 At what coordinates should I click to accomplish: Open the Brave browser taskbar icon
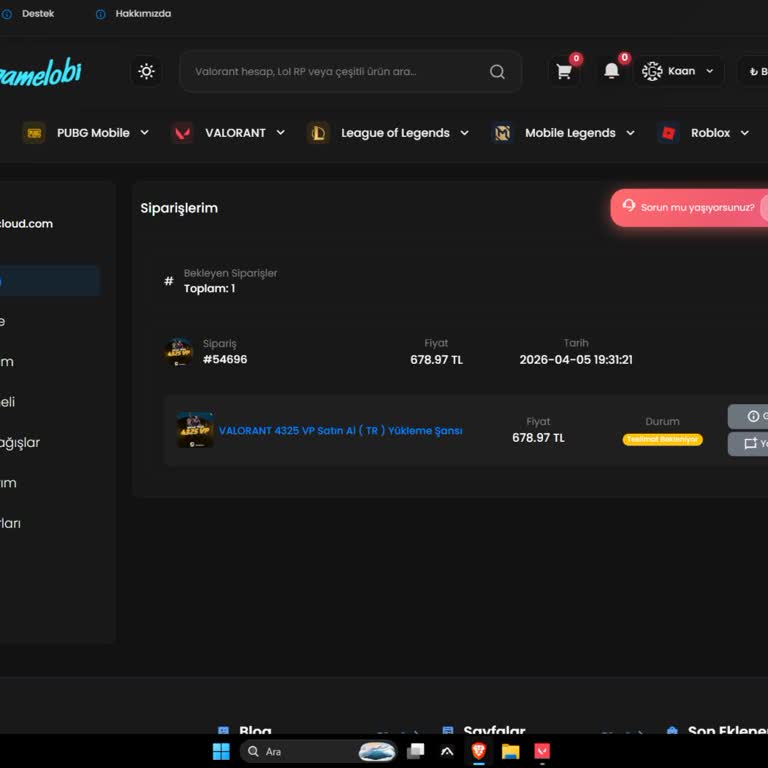479,751
